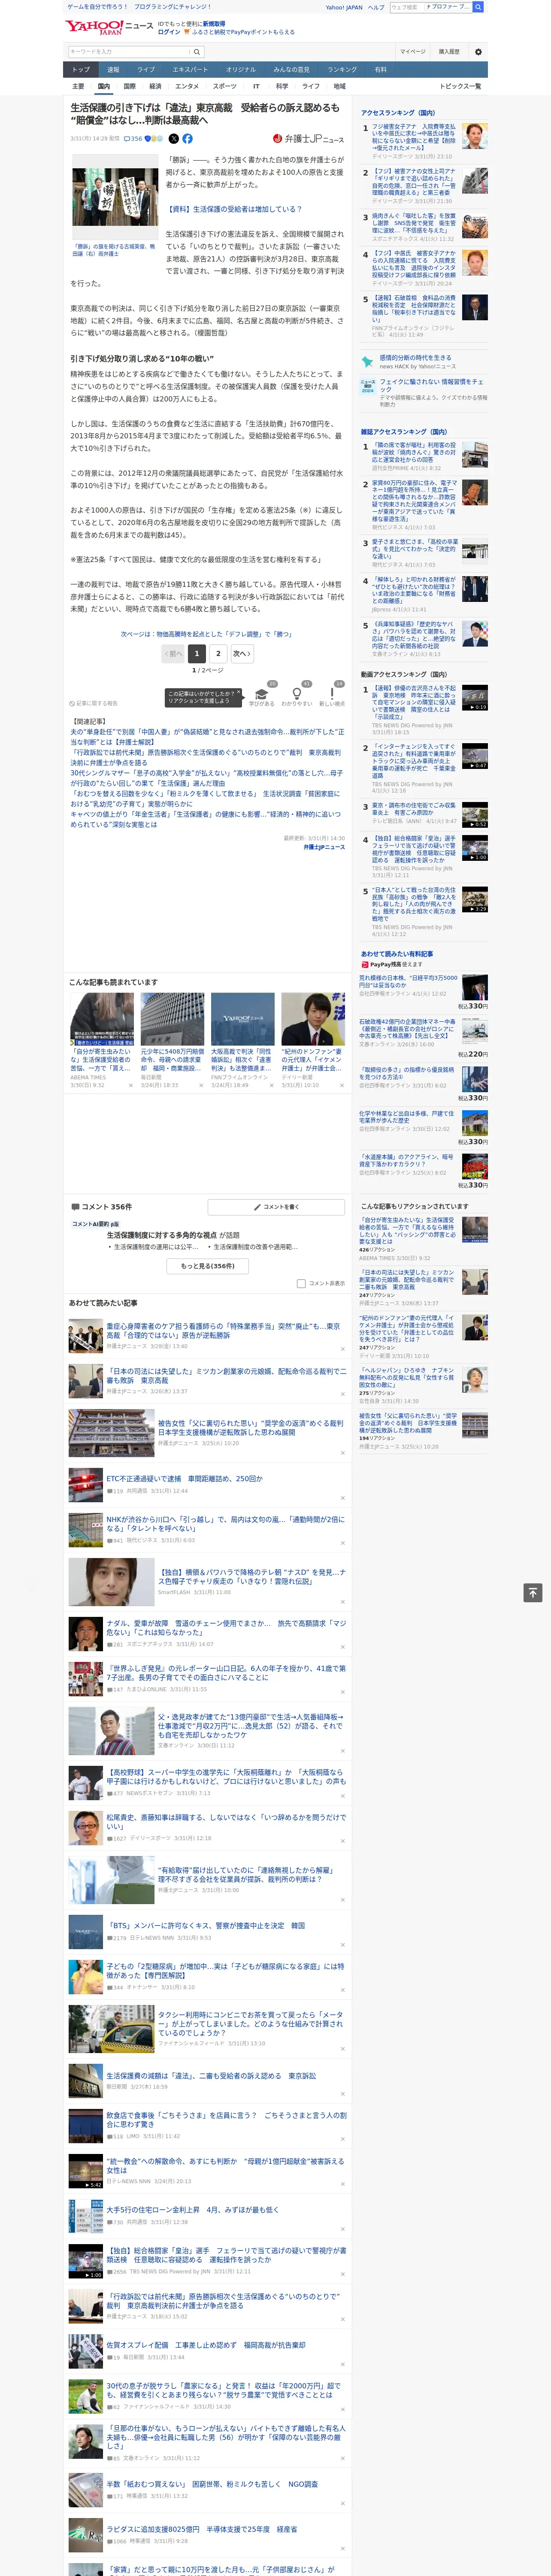Open the settings gear icon

coord(478,51)
